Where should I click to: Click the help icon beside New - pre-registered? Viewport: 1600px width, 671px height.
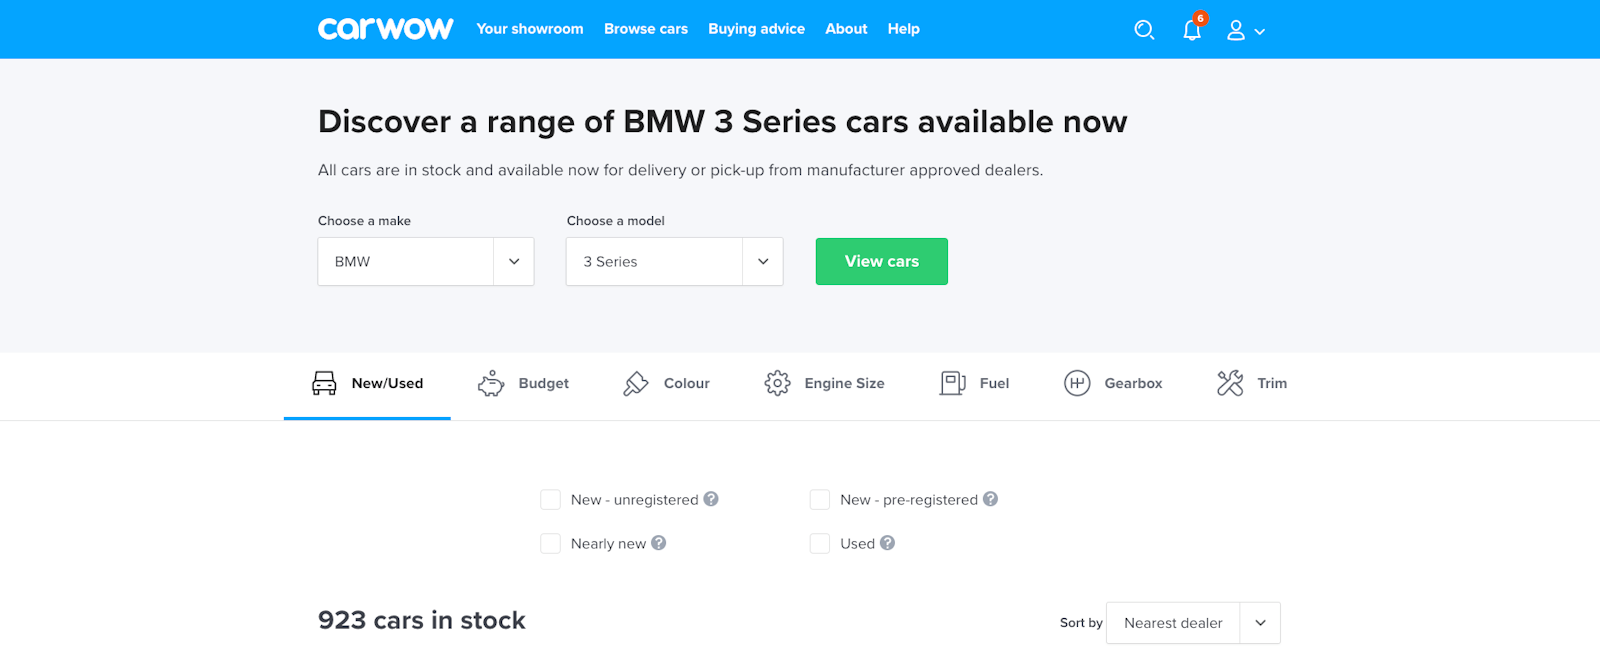pyautogui.click(x=990, y=499)
